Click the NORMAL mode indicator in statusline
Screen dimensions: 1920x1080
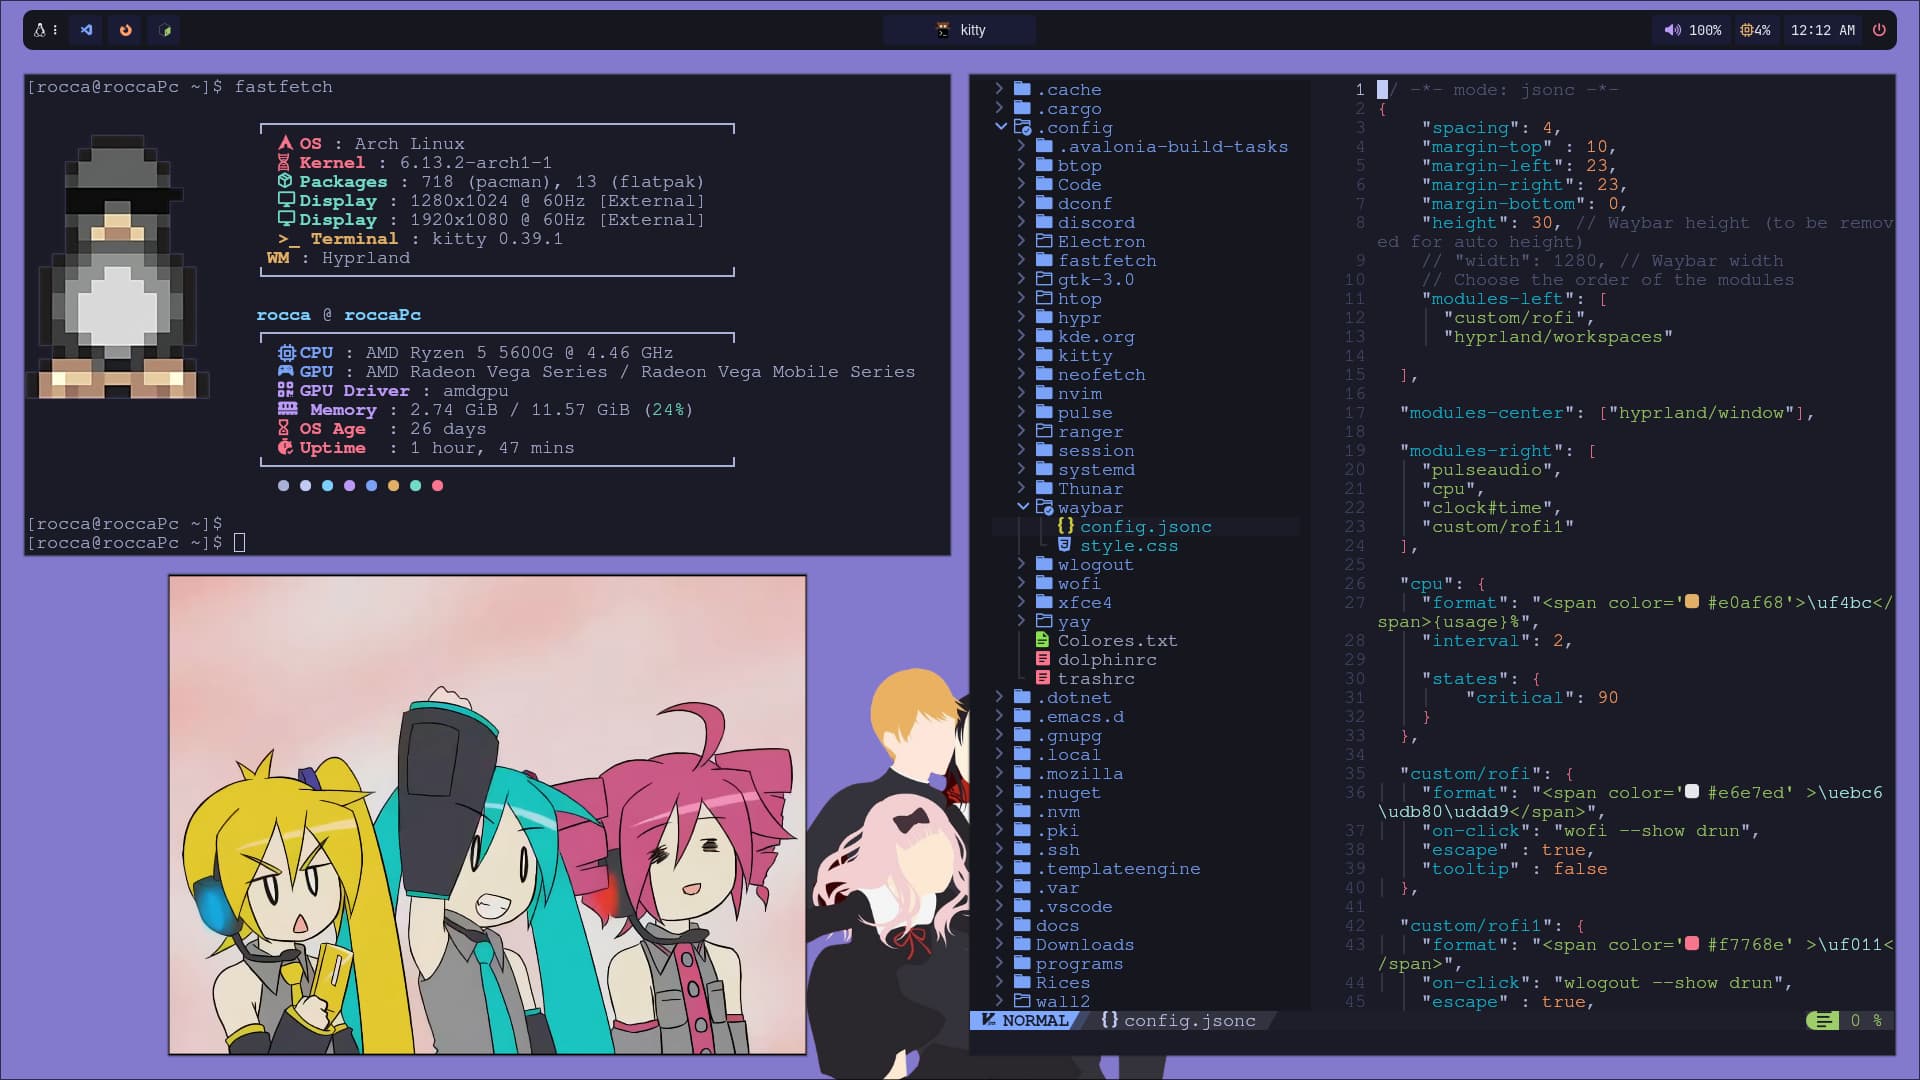[1025, 1020]
